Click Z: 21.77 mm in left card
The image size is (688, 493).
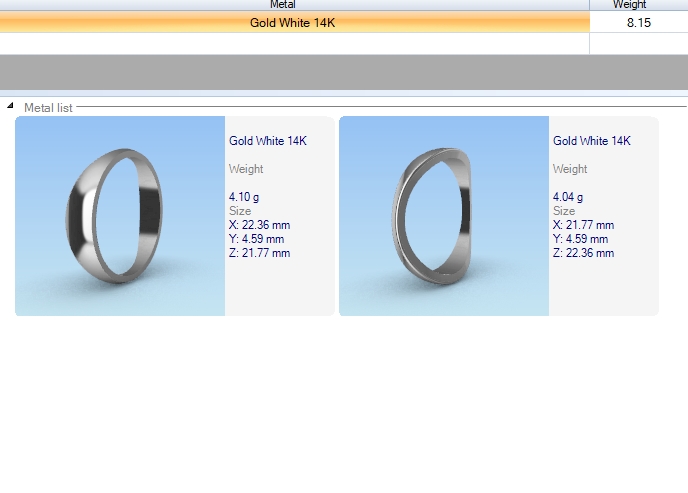260,253
